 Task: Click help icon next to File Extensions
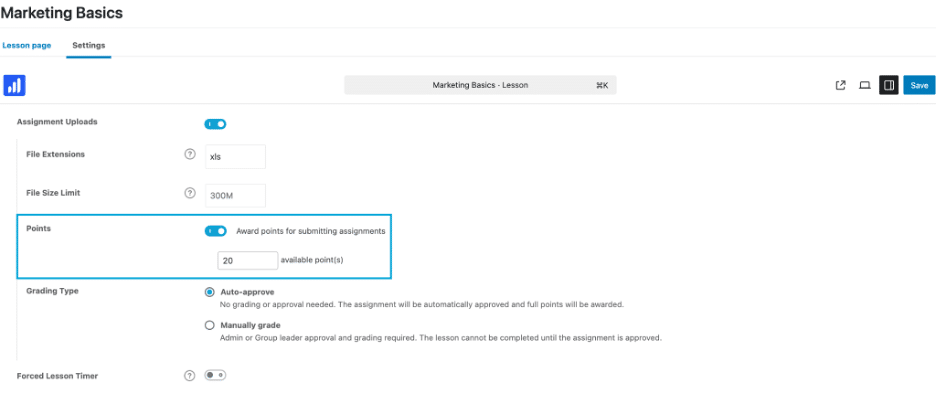190,154
